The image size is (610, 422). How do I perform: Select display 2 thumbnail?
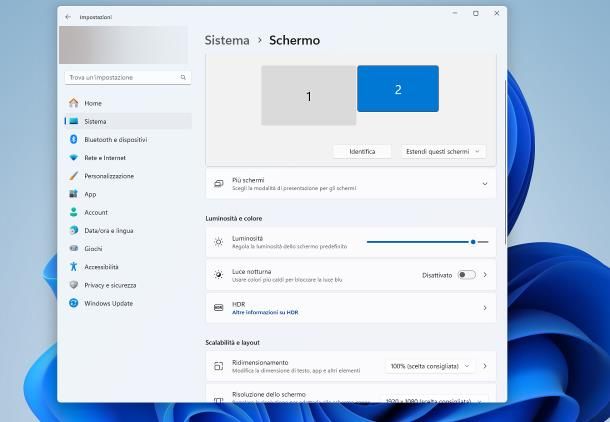point(398,89)
